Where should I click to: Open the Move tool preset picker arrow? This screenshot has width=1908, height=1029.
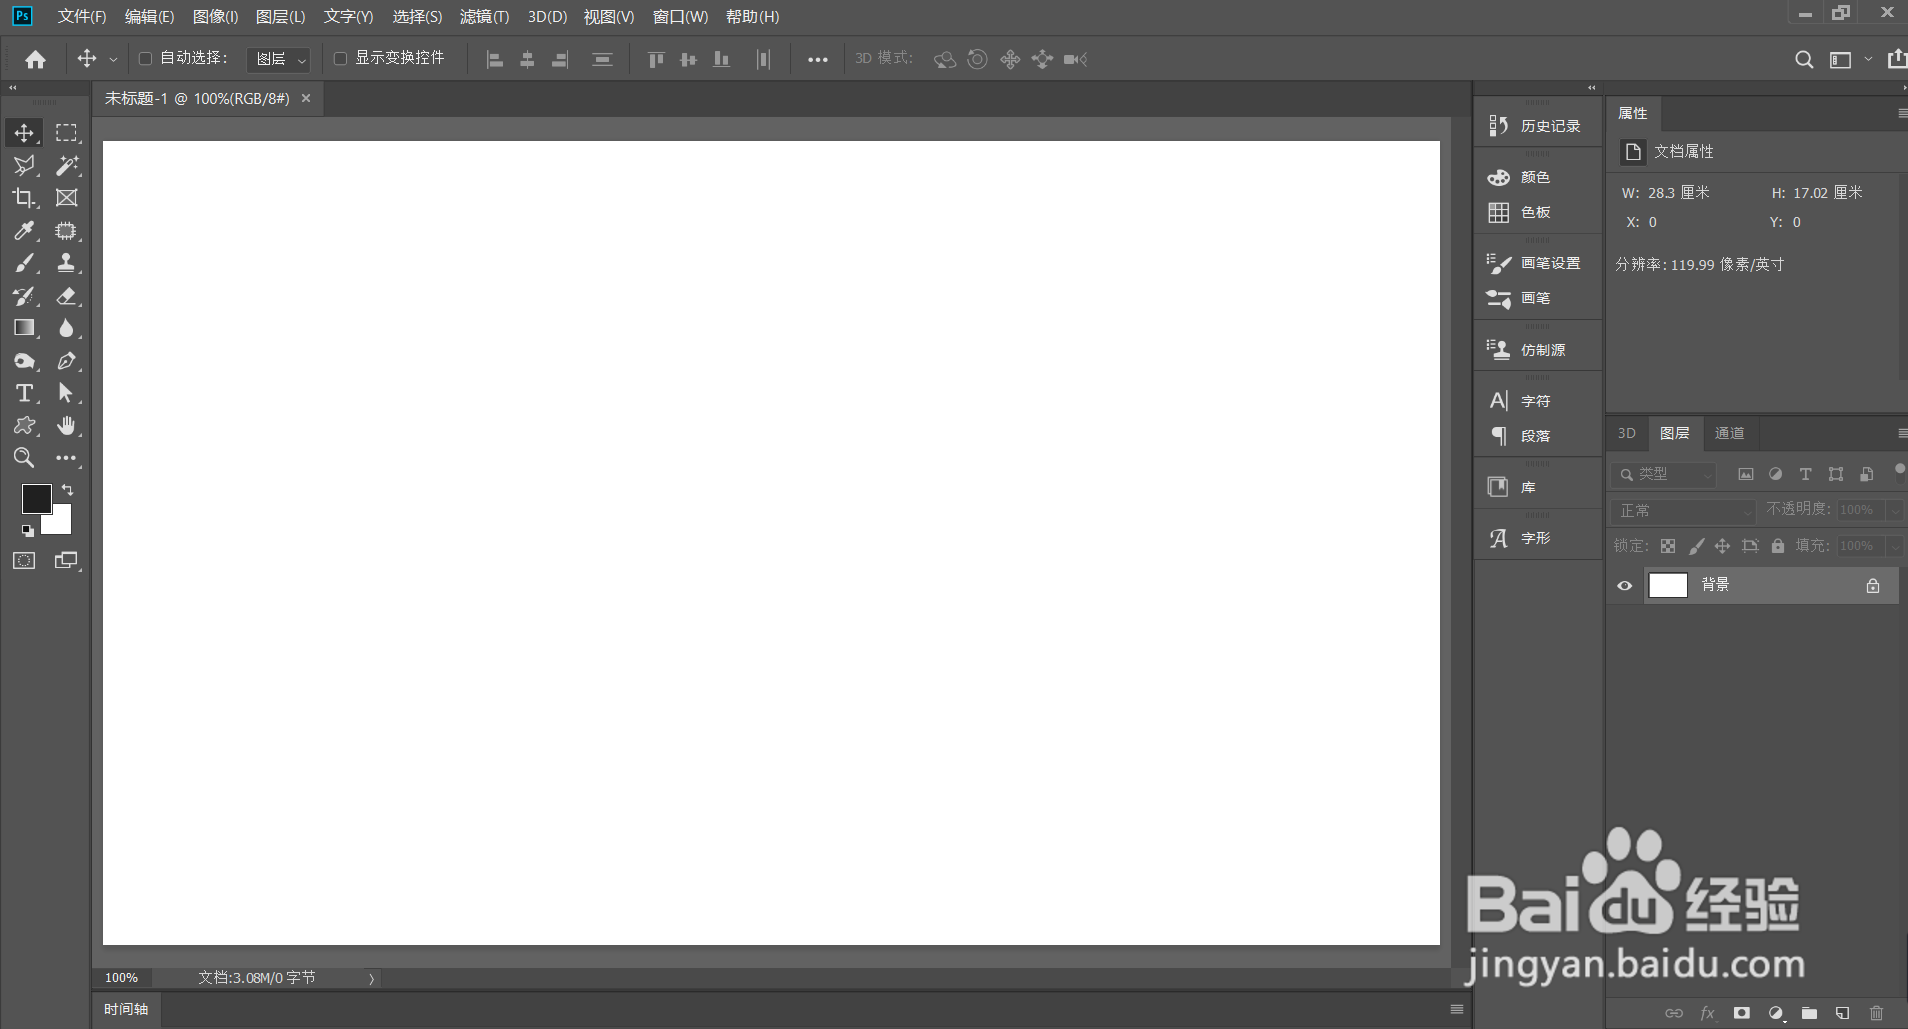click(113, 60)
